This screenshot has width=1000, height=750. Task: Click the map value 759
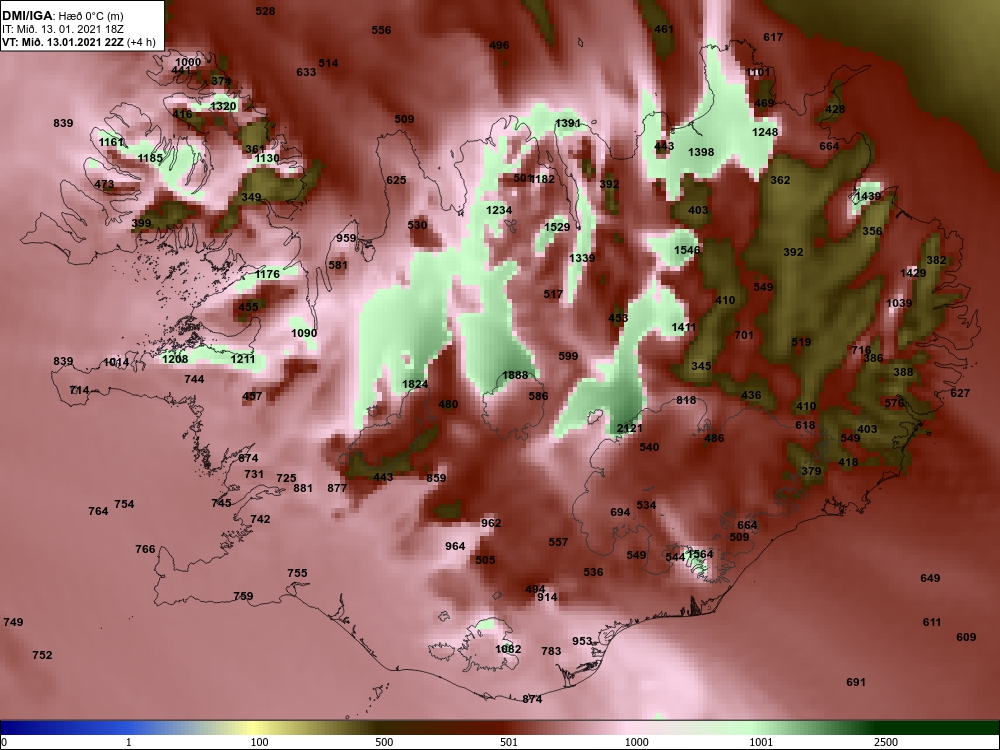point(243,596)
